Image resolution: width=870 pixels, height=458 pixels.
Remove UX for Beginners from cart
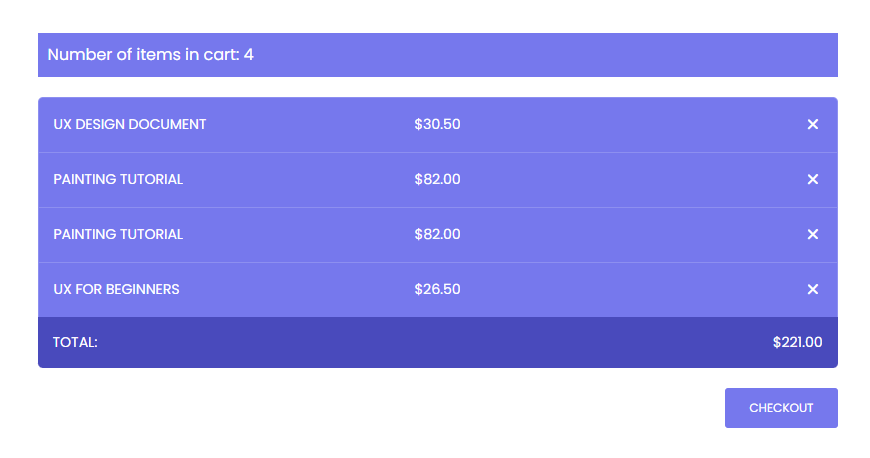(x=812, y=289)
